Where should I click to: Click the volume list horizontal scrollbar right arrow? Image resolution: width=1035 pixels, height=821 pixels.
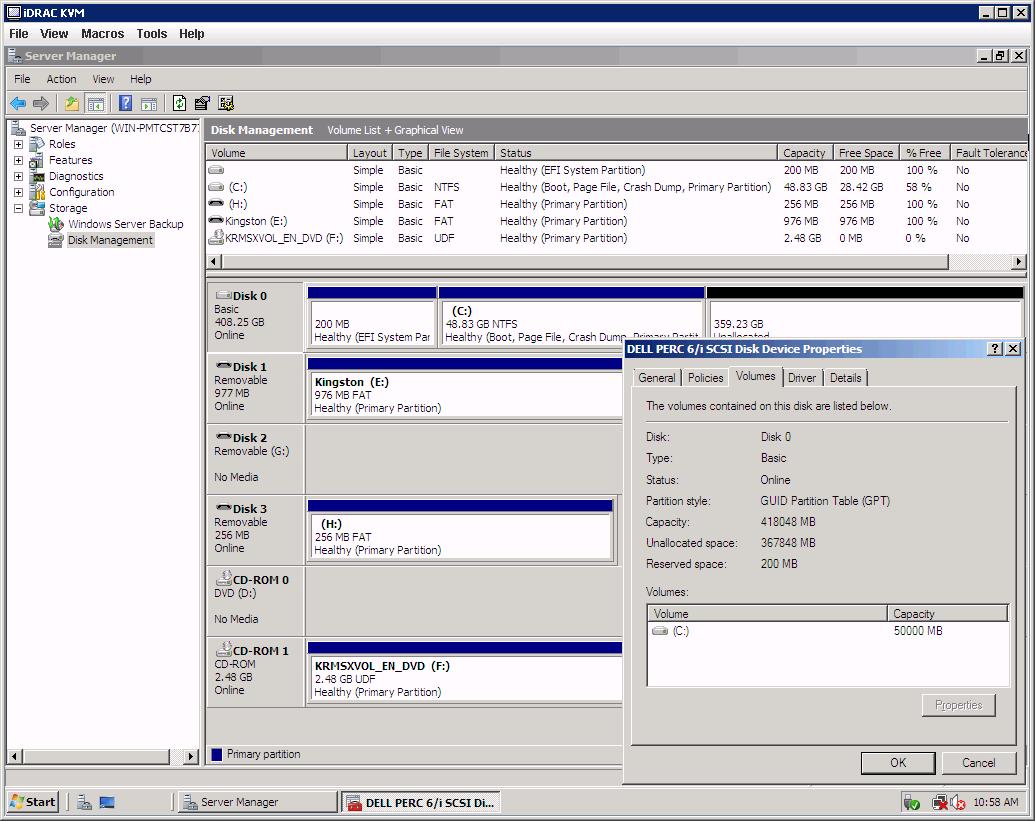tap(1018, 261)
